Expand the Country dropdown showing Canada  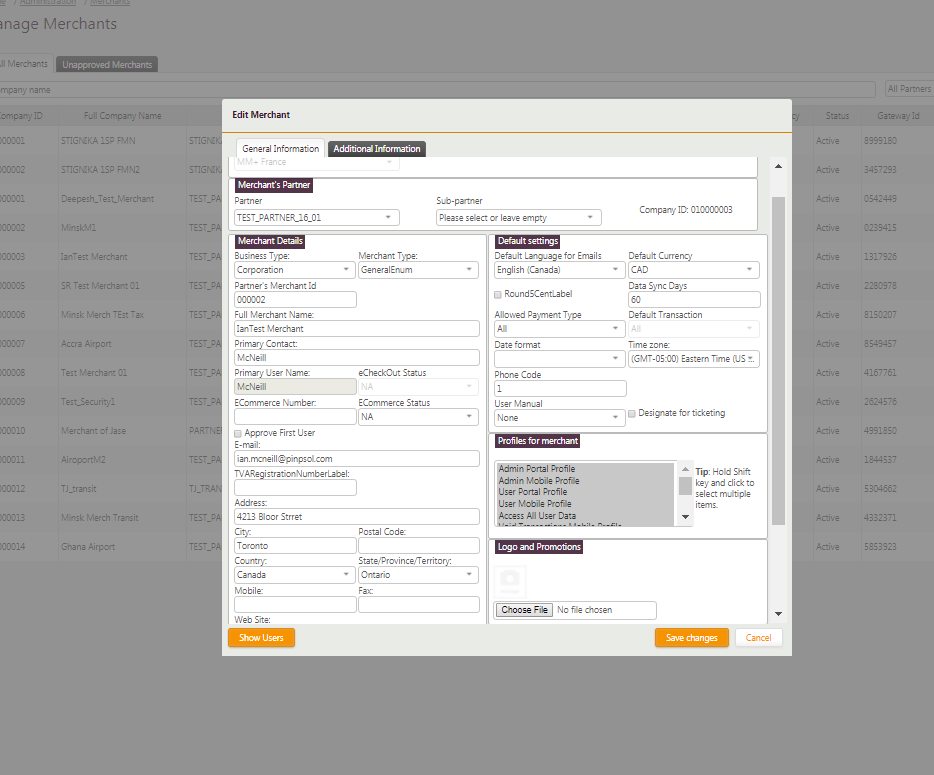295,575
